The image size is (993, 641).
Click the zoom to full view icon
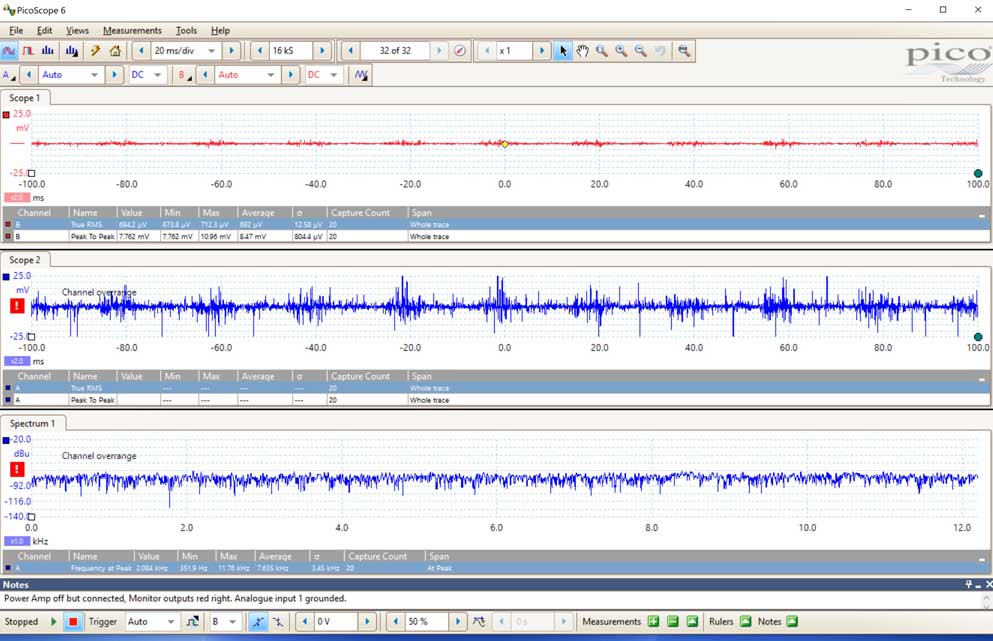(x=684, y=51)
